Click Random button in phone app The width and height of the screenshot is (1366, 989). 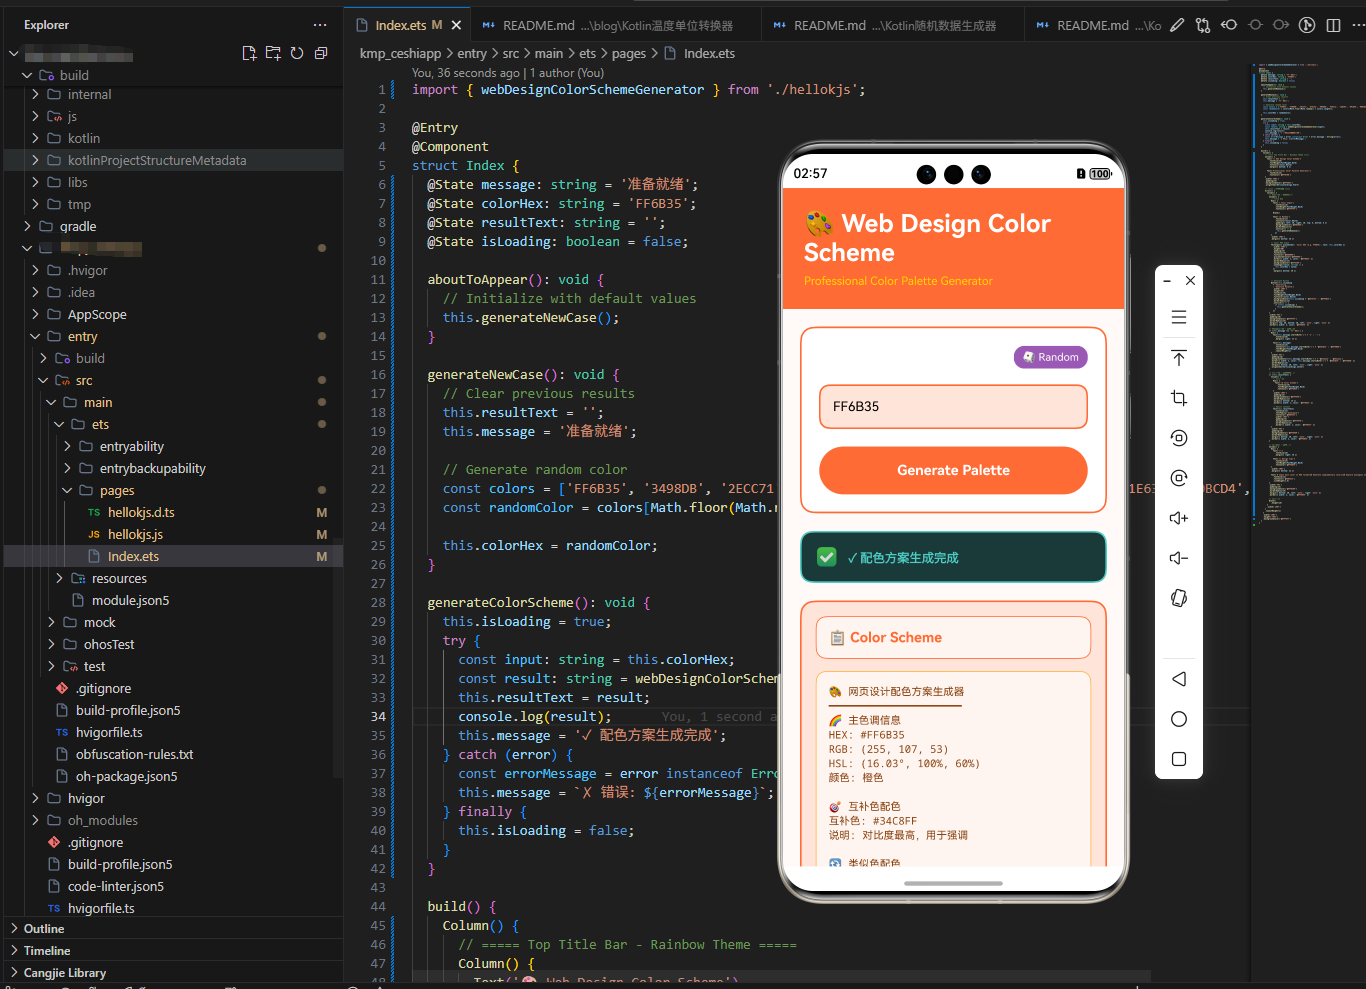tap(1050, 357)
